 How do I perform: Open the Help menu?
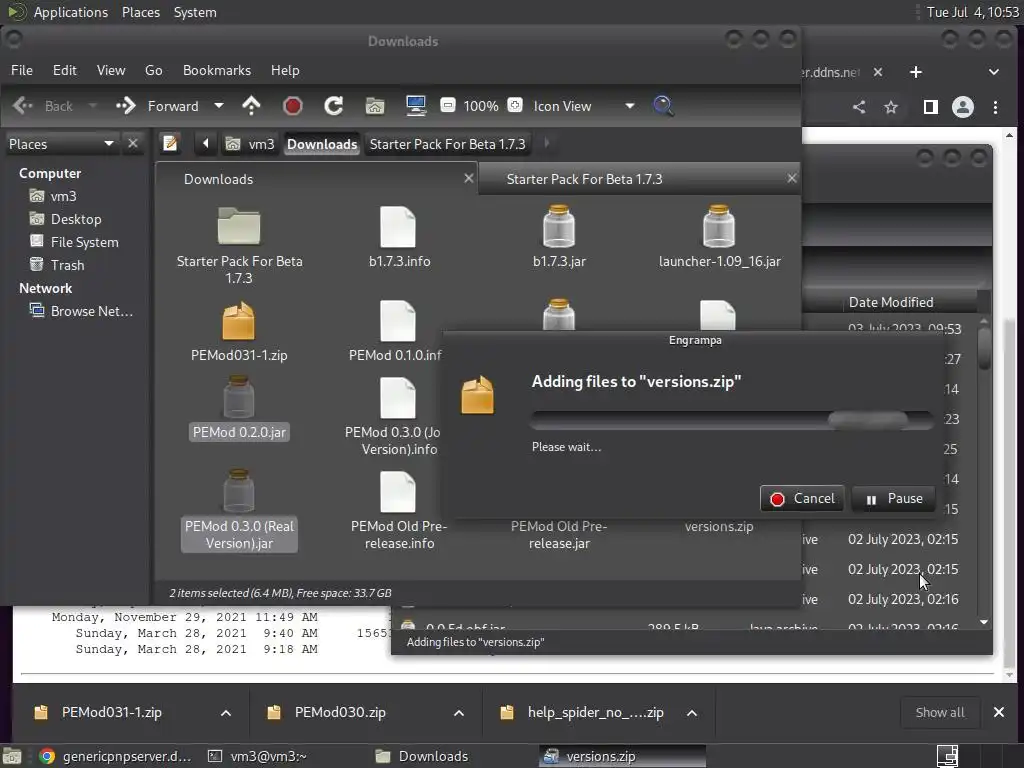[x=285, y=70]
